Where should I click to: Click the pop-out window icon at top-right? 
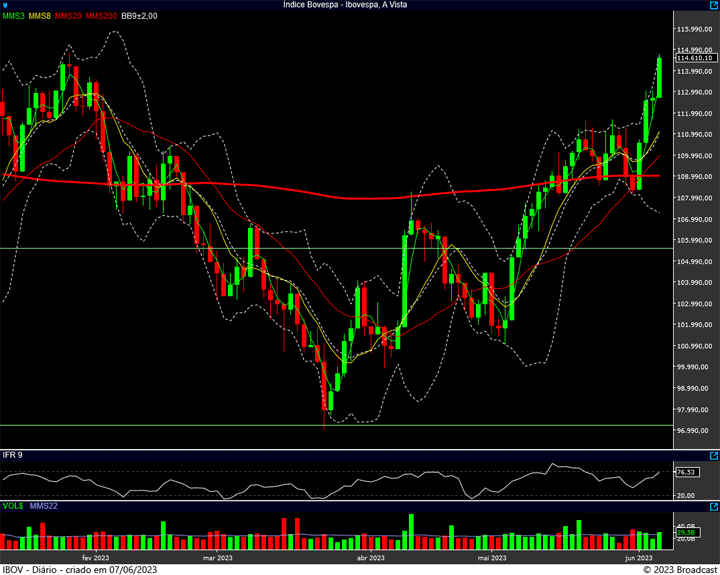pyautogui.click(x=712, y=5)
